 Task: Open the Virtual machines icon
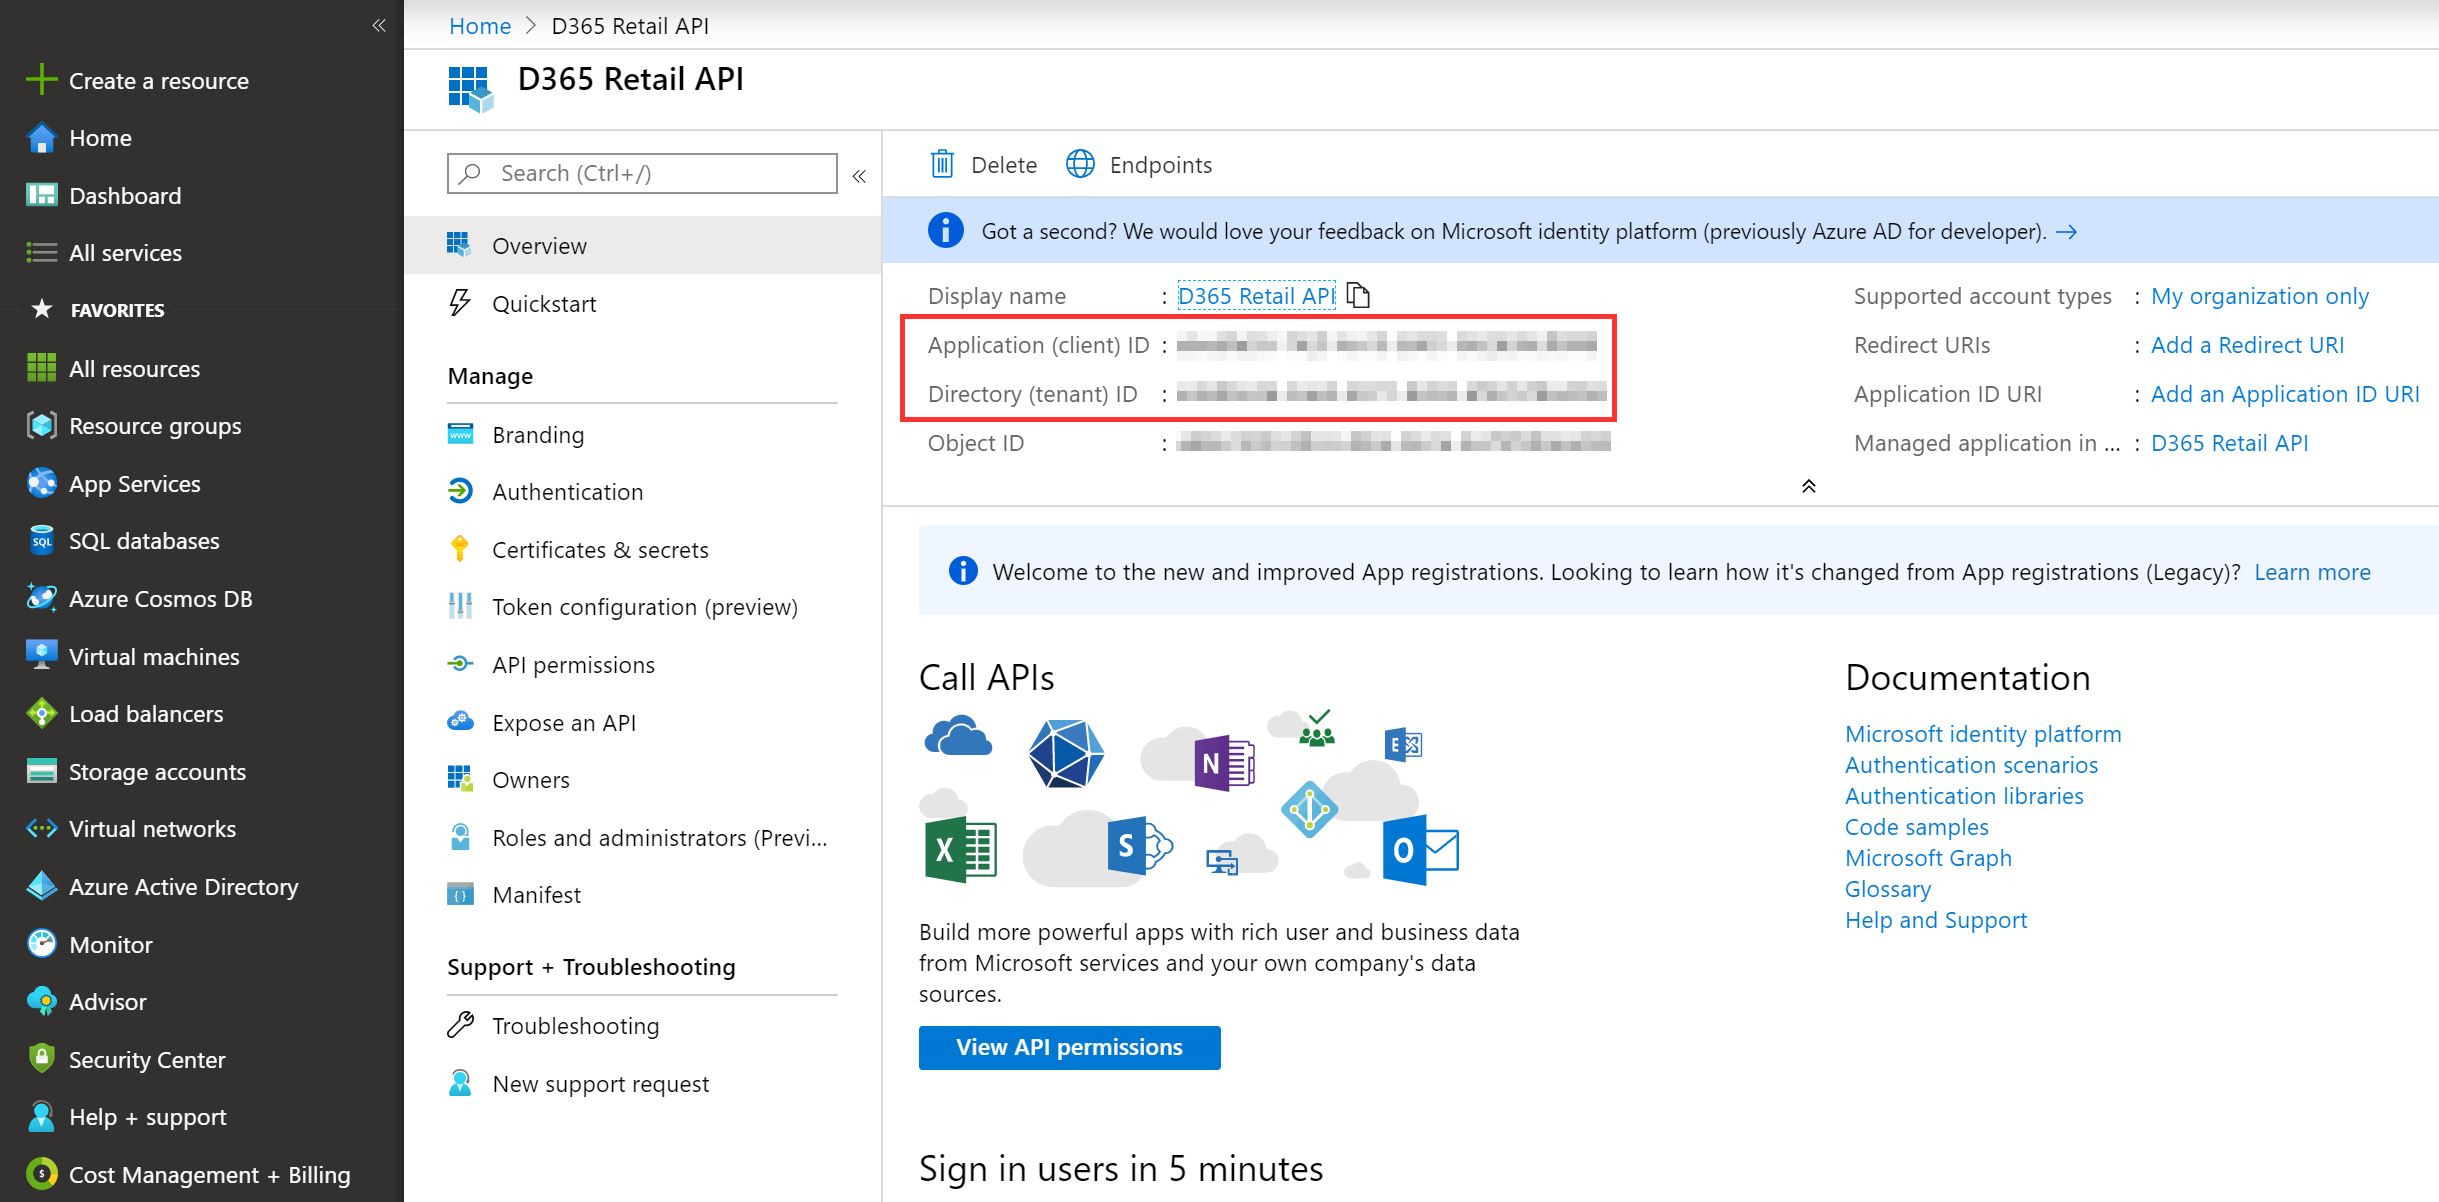41,656
